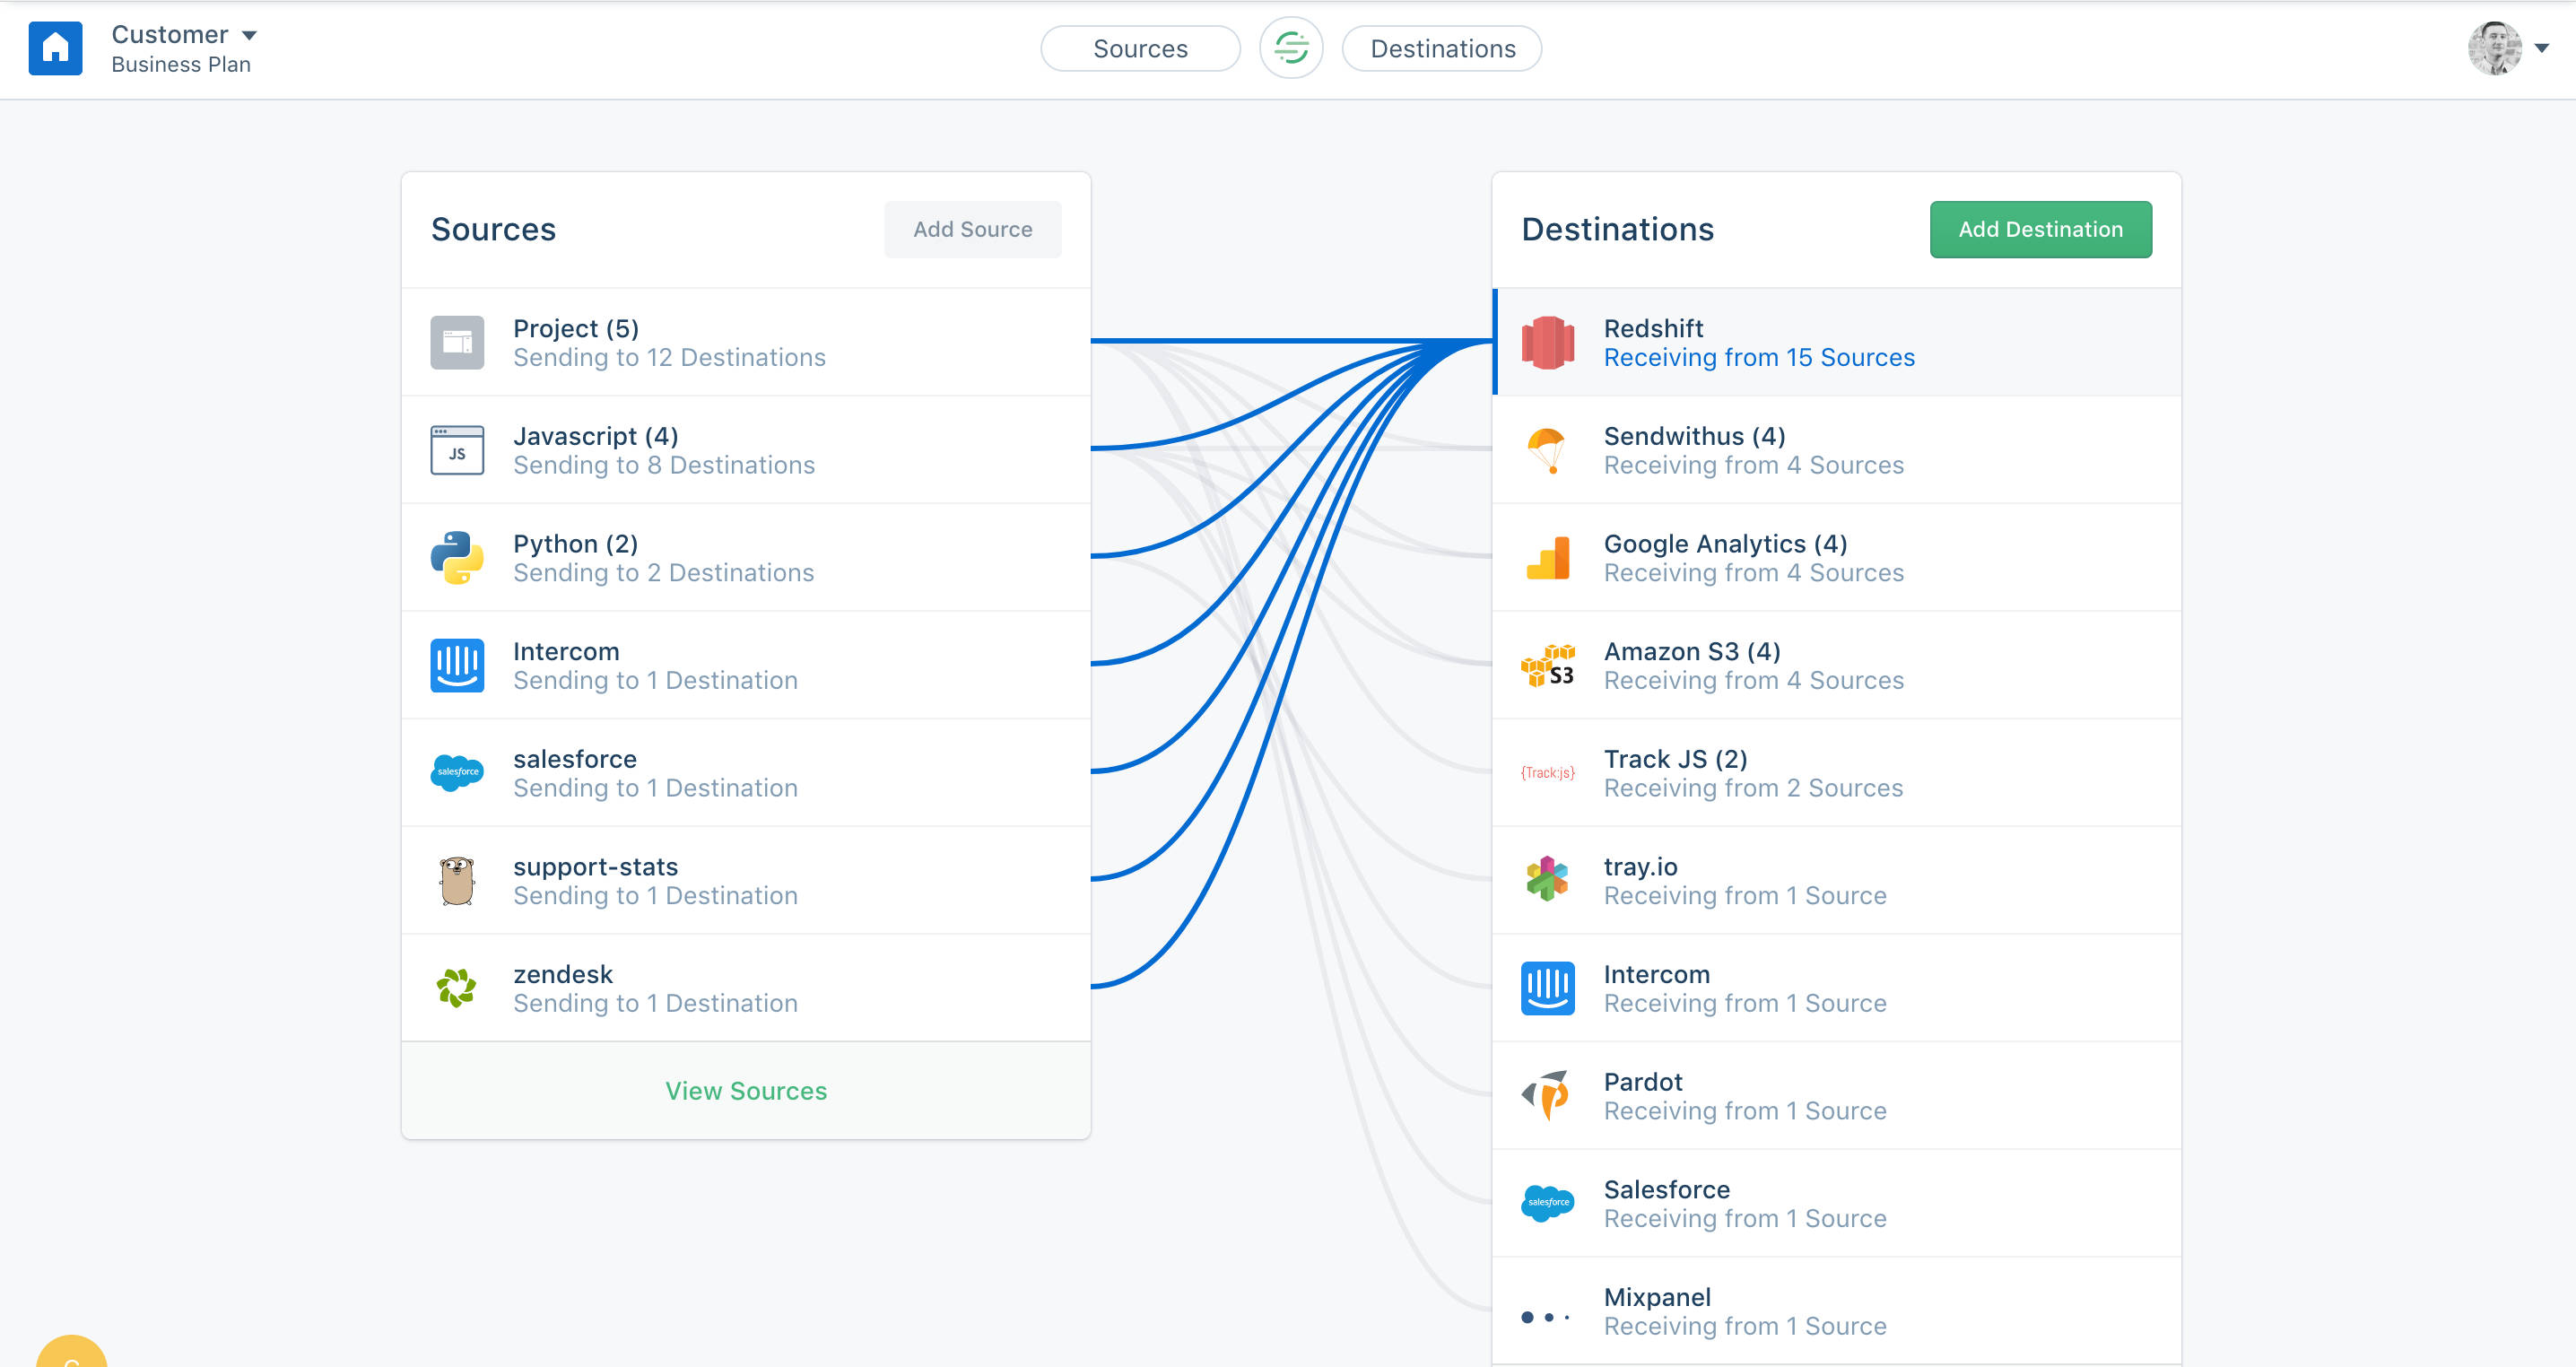Click the Google Analytics destination icon
Screen dimensions: 2576x1367
[x=1548, y=557]
